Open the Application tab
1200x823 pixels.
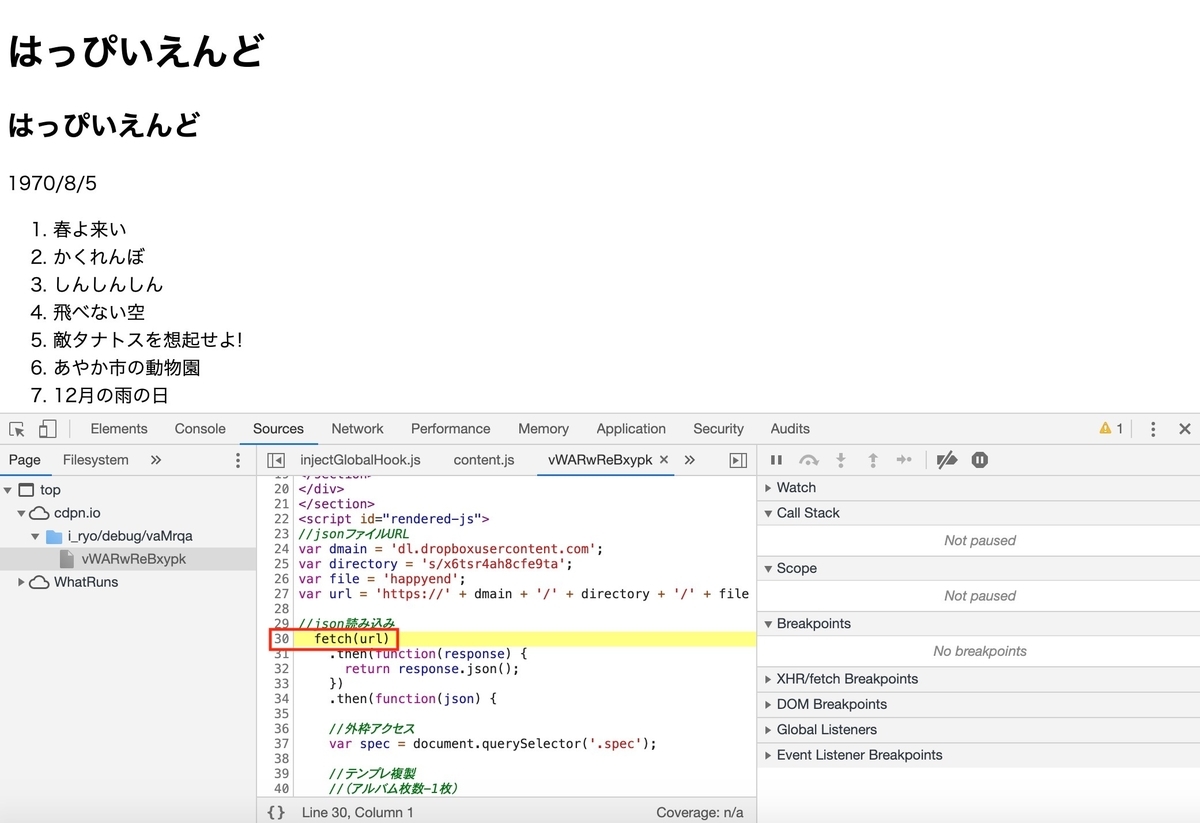[x=631, y=429]
